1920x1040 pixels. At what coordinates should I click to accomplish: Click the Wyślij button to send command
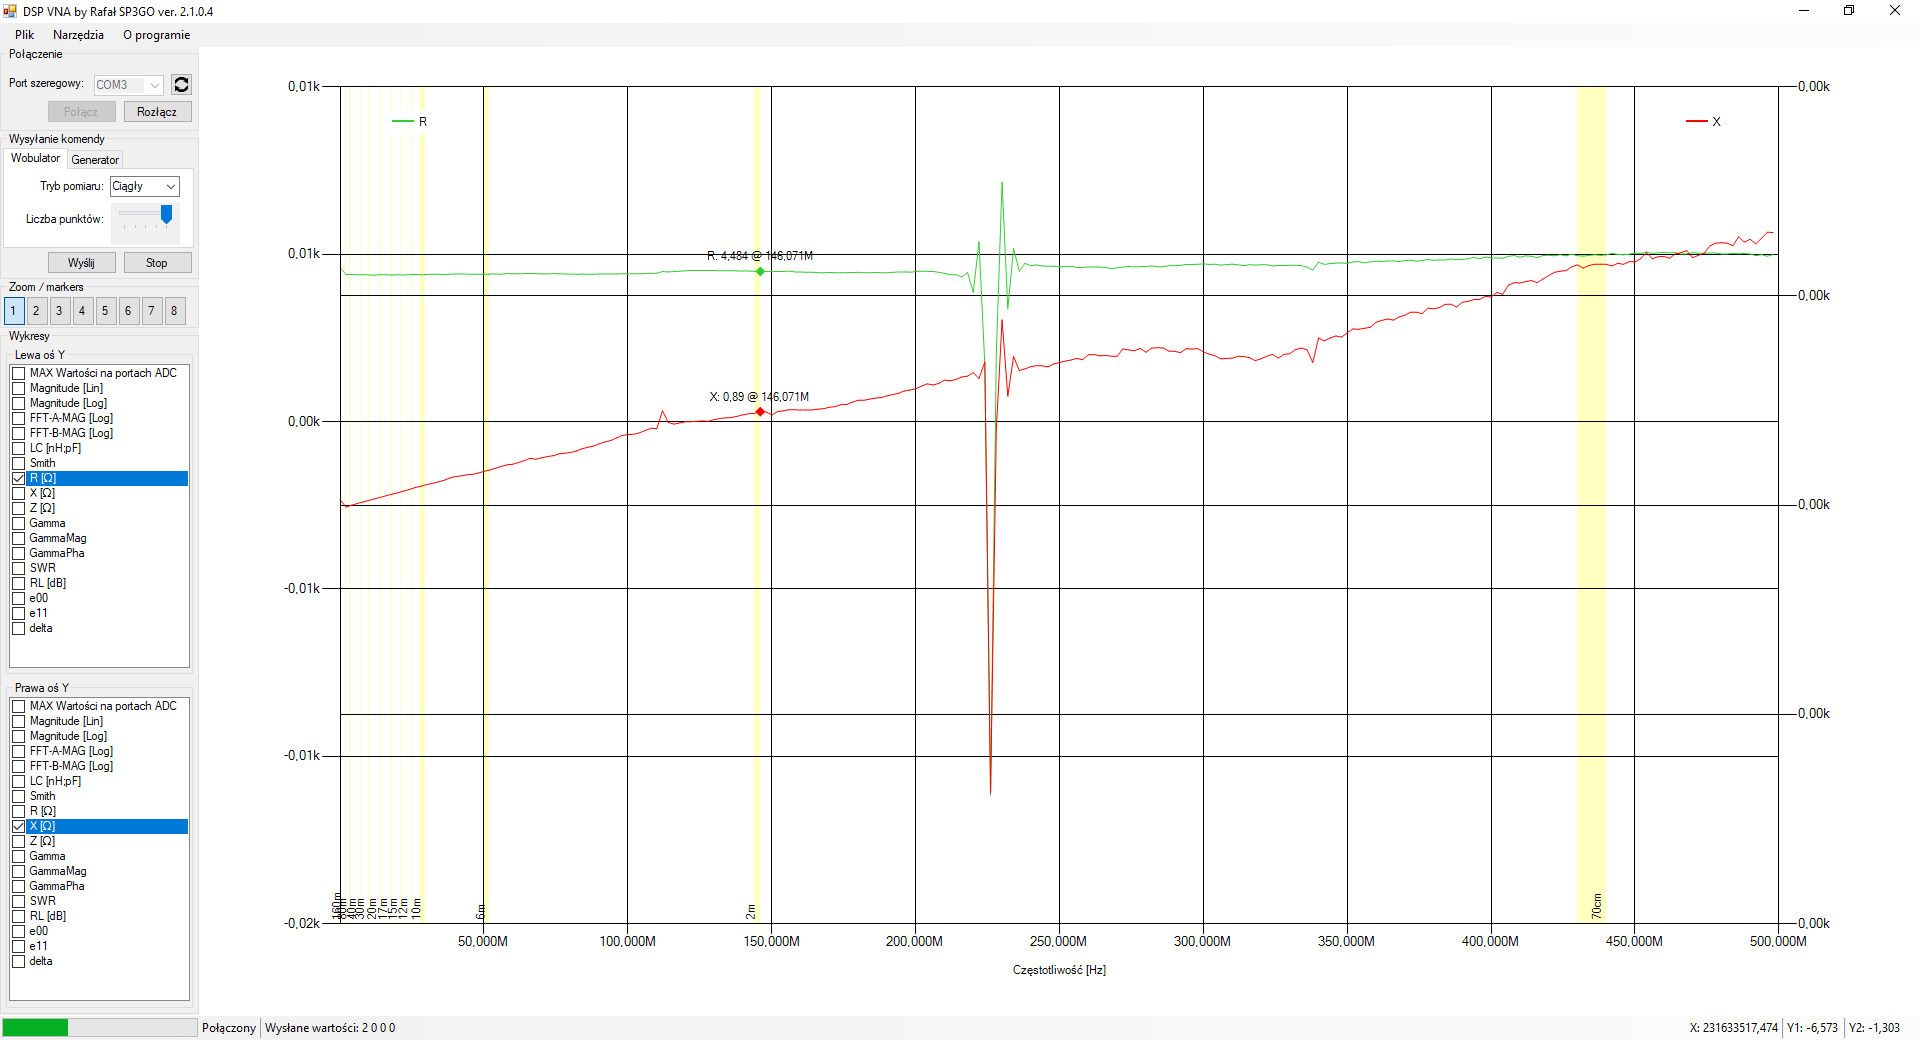81,263
